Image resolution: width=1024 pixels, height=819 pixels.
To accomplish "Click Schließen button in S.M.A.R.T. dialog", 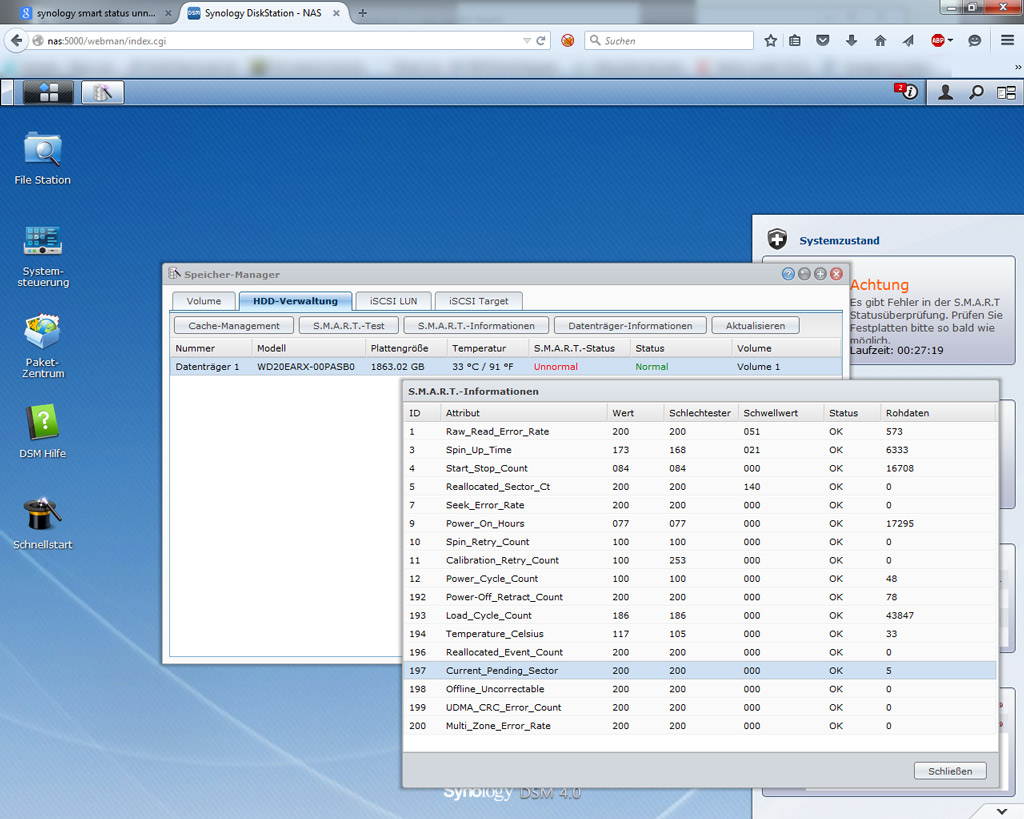I will click(950, 771).
